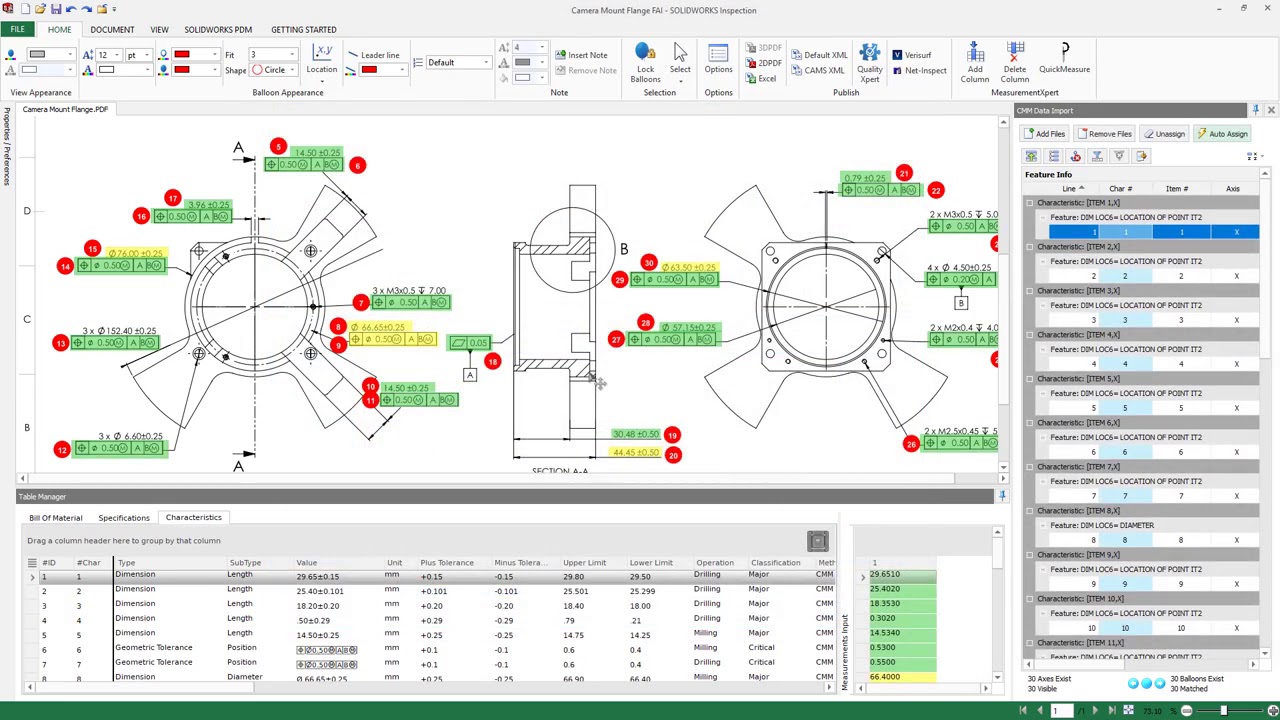
Task: Publish the report to Excel
Action: pos(761,78)
